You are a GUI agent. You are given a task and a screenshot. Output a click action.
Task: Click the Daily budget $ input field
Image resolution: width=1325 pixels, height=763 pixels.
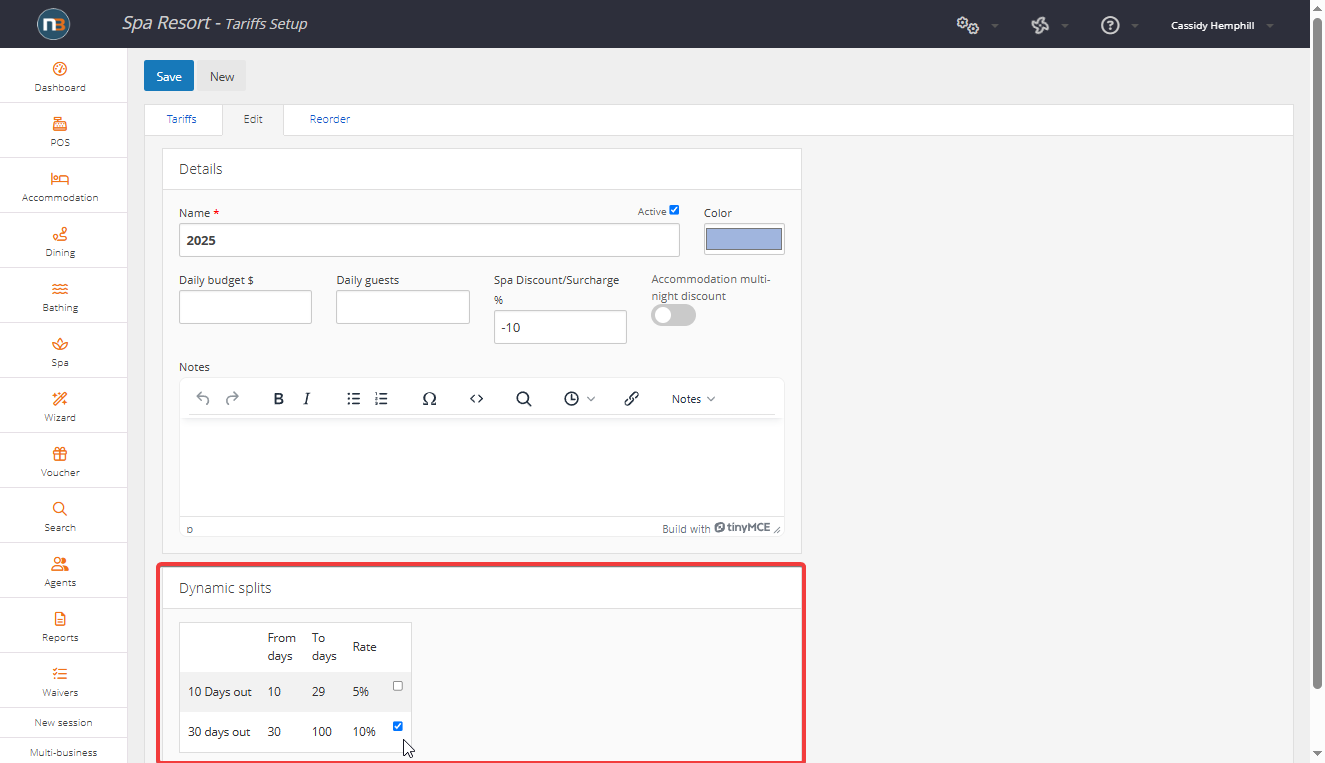245,307
